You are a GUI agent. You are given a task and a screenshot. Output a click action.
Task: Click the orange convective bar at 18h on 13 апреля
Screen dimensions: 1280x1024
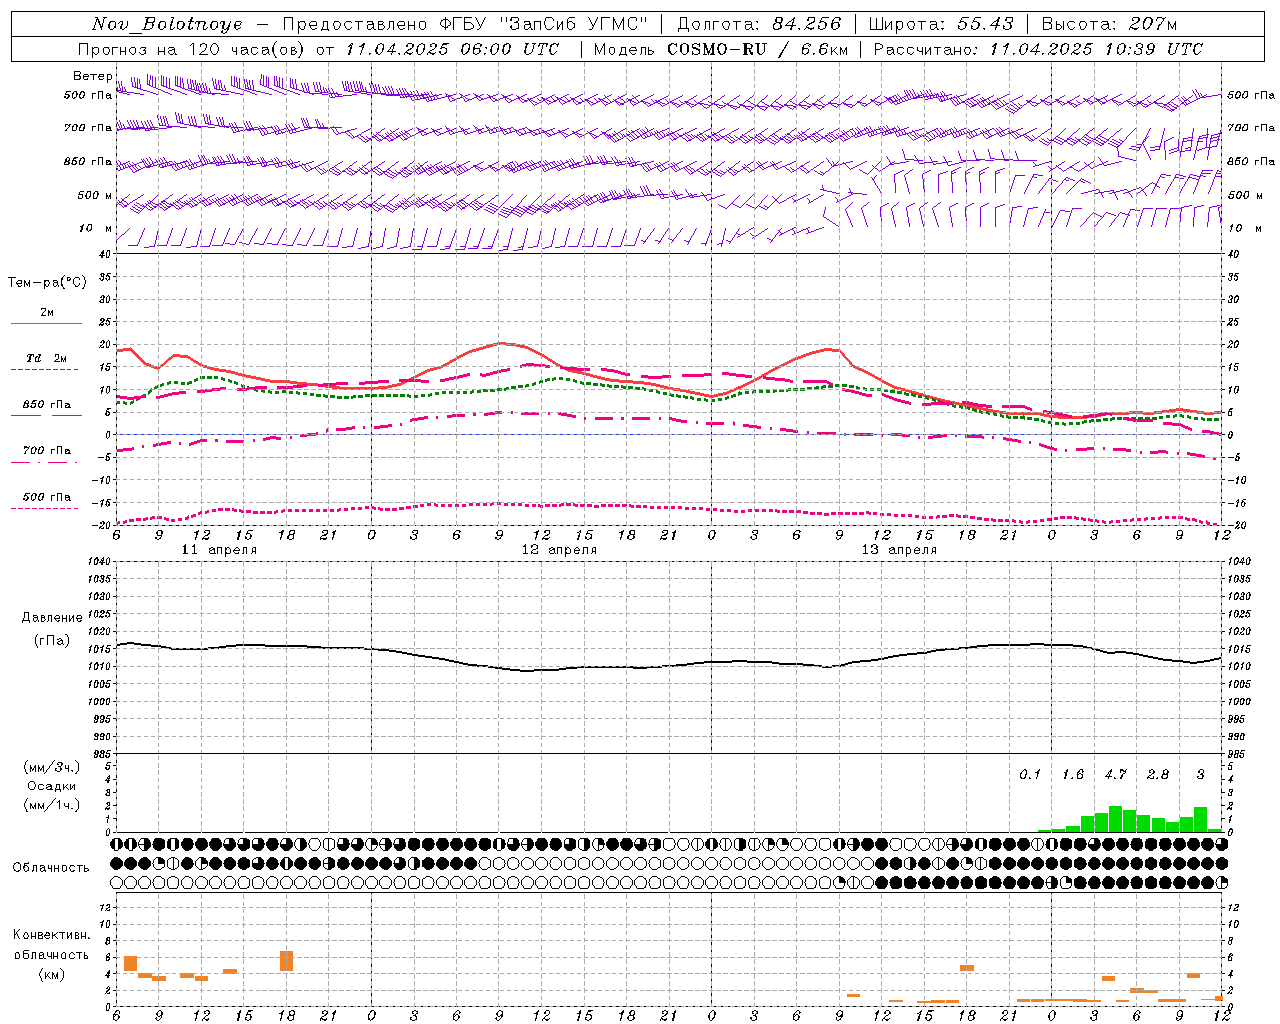967,968
